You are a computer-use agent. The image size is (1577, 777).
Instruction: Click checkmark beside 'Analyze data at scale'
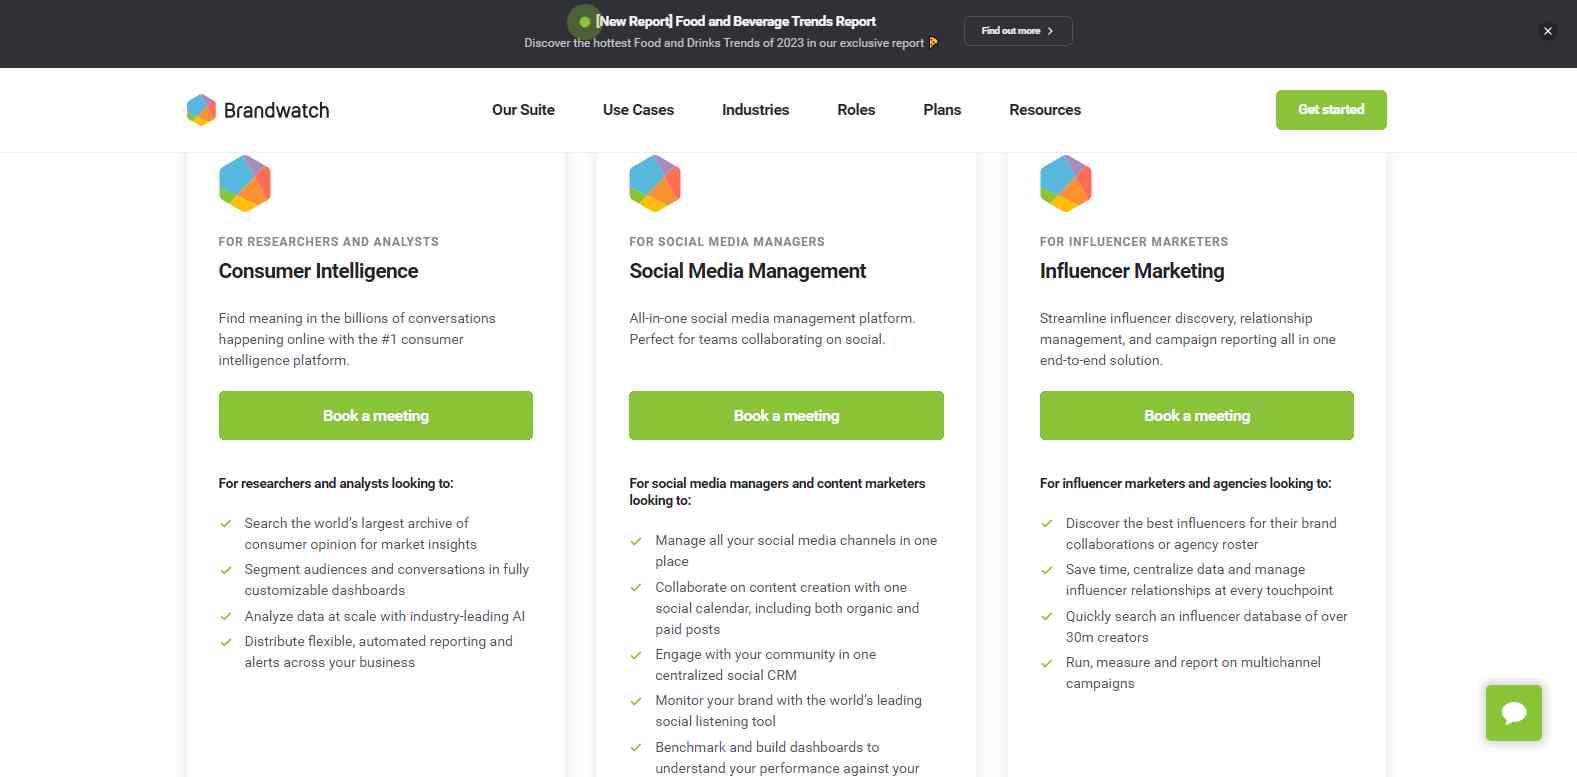(x=226, y=616)
